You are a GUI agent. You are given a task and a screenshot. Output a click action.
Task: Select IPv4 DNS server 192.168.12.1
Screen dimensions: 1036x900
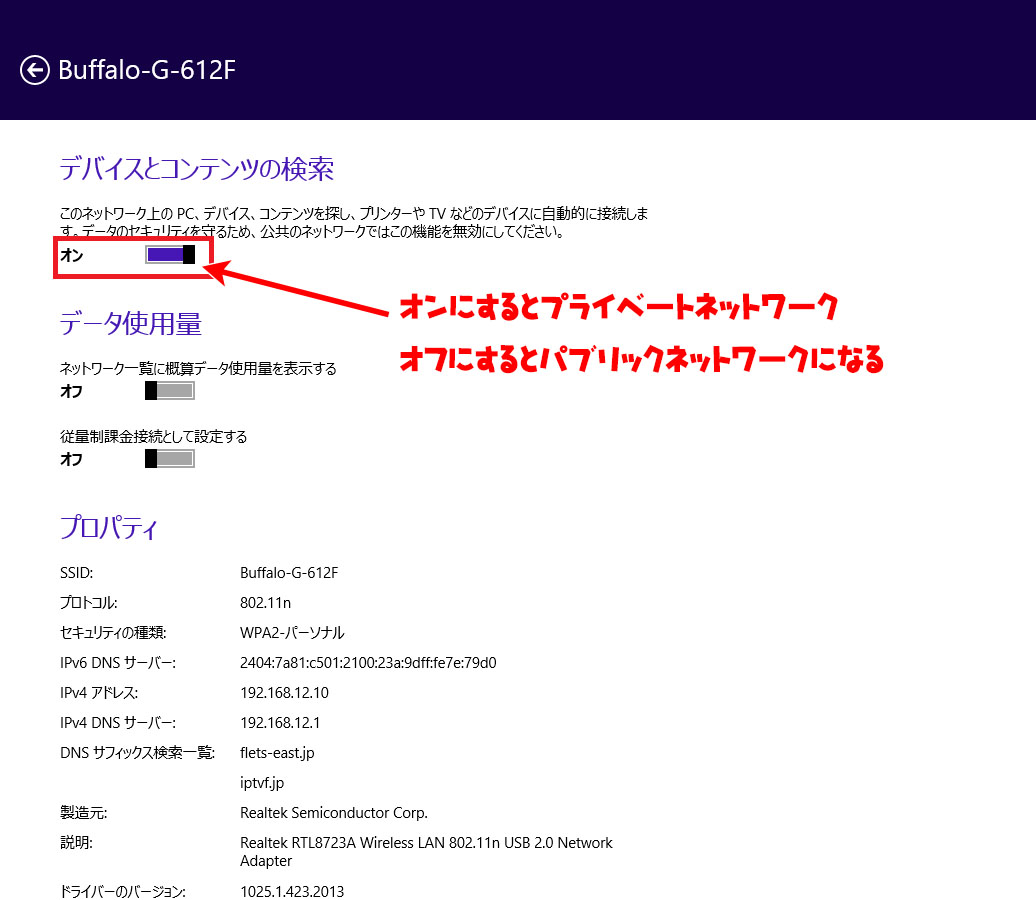coord(280,723)
